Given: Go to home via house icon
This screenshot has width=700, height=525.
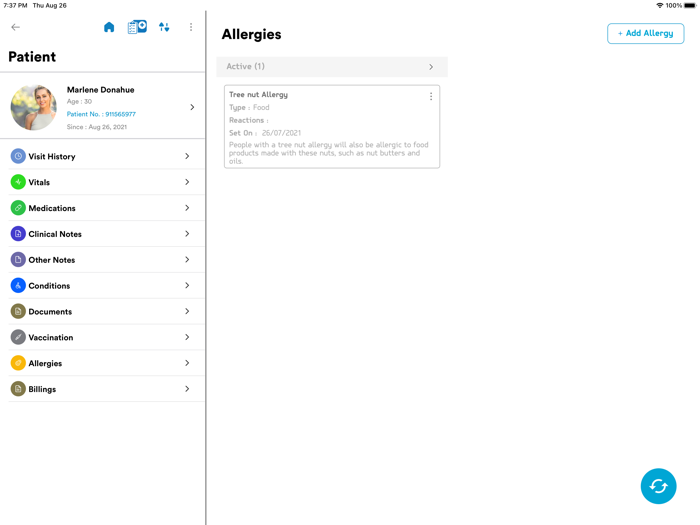Looking at the screenshot, I should pyautogui.click(x=109, y=27).
